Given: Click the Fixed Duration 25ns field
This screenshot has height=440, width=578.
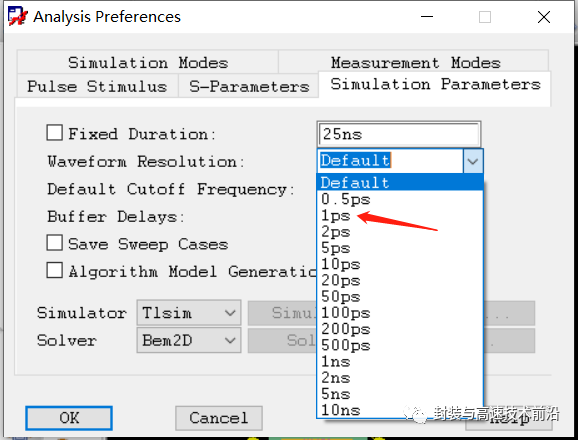Looking at the screenshot, I should [399, 134].
